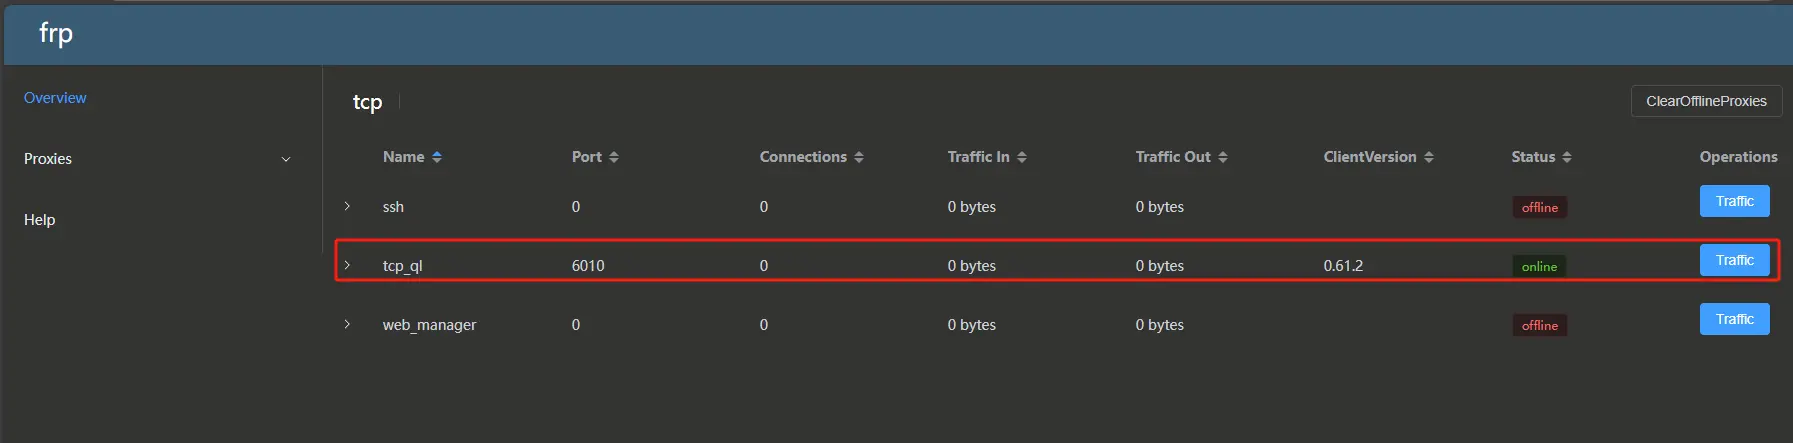Expand the web_manager proxy row
Viewport: 1793px width, 443px height.
[347, 324]
